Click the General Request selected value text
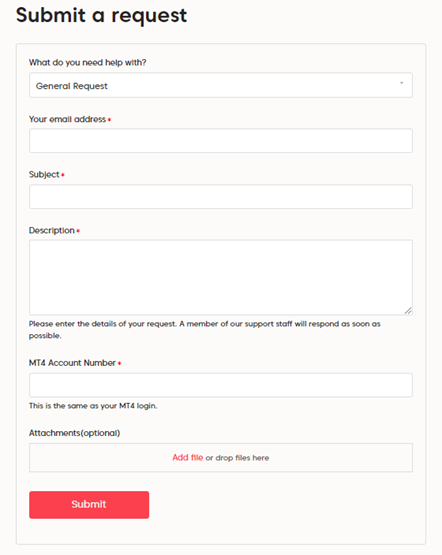Viewport: 442px width, 555px height. point(72,86)
